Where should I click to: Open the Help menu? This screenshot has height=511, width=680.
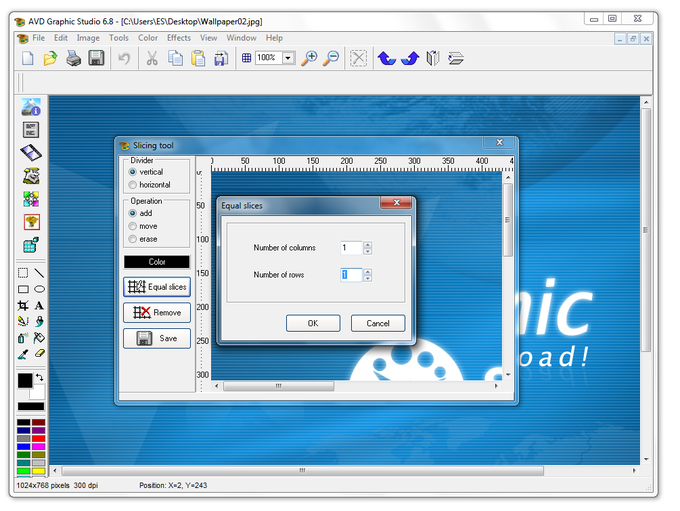(274, 38)
